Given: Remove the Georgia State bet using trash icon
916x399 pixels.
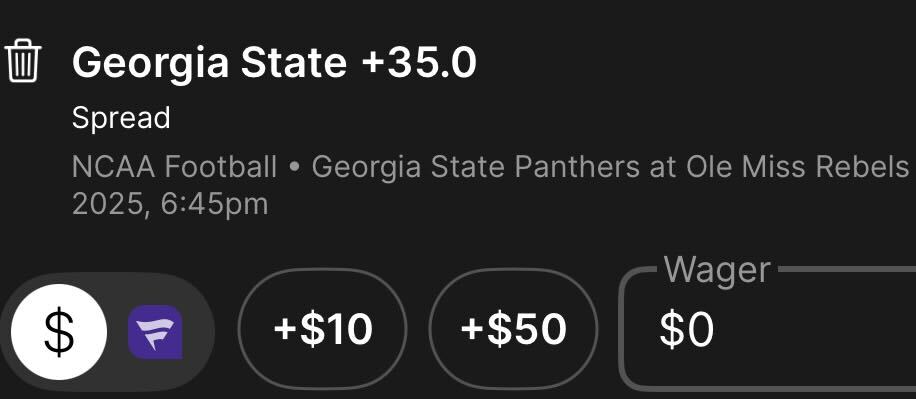Looking at the screenshot, I should (x=23, y=61).
